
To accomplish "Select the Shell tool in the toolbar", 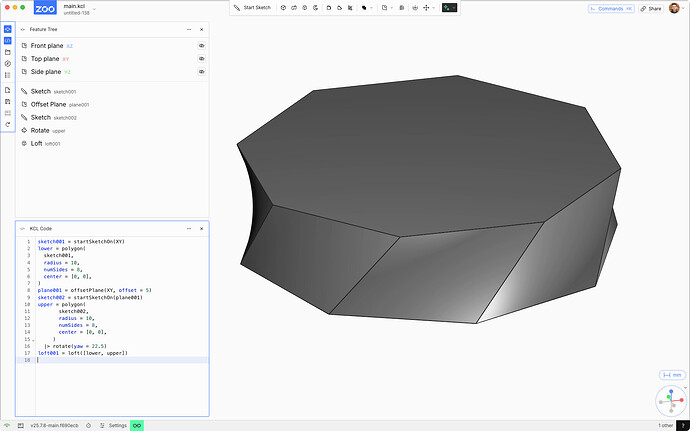I will click(350, 8).
